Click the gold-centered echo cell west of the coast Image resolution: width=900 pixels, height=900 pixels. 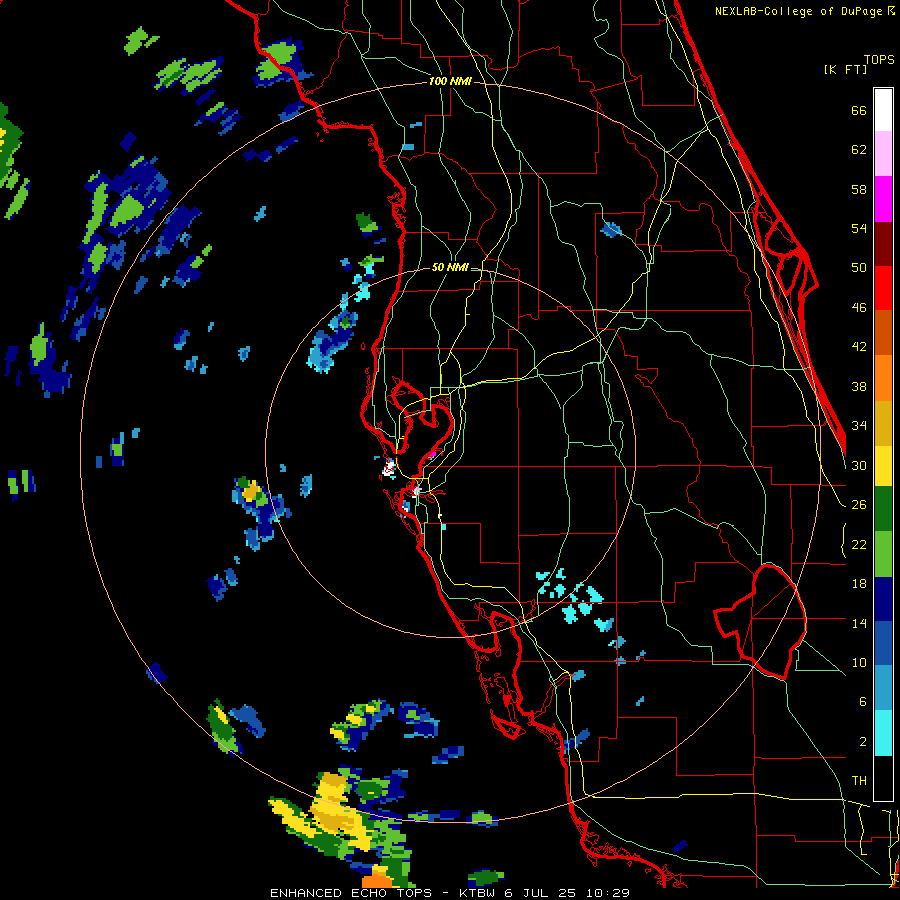[x=251, y=492]
